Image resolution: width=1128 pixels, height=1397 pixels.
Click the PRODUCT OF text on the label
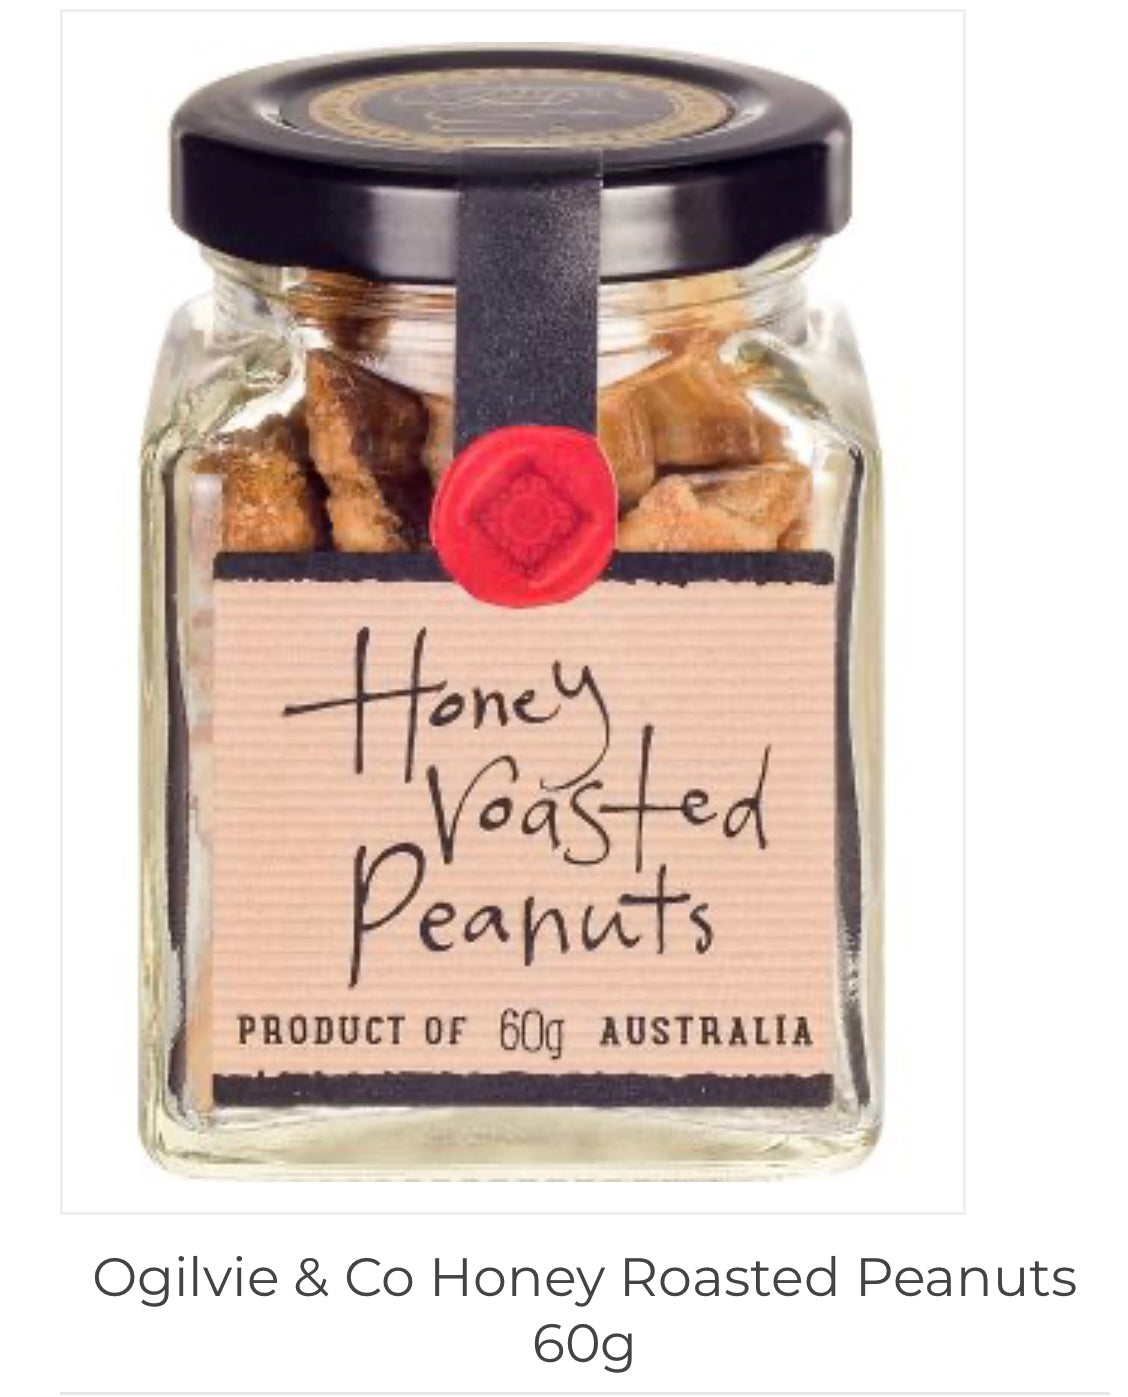(351, 1033)
